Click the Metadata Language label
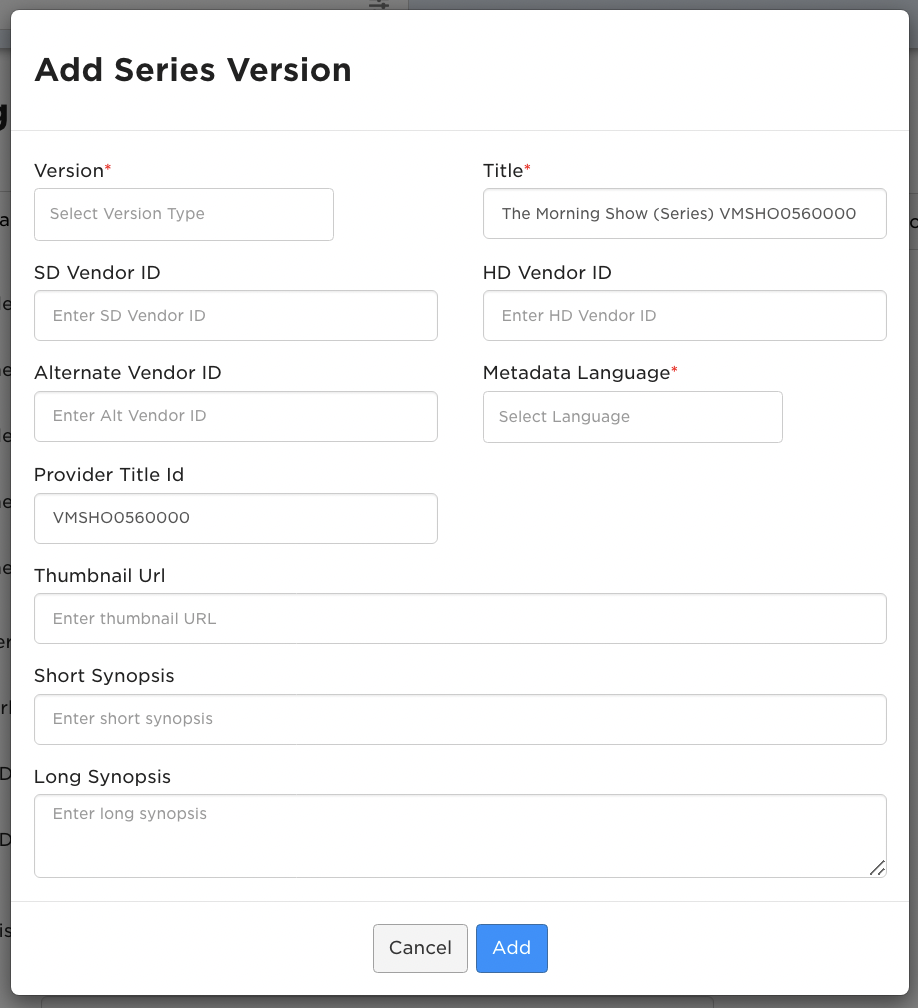 [x=577, y=373]
